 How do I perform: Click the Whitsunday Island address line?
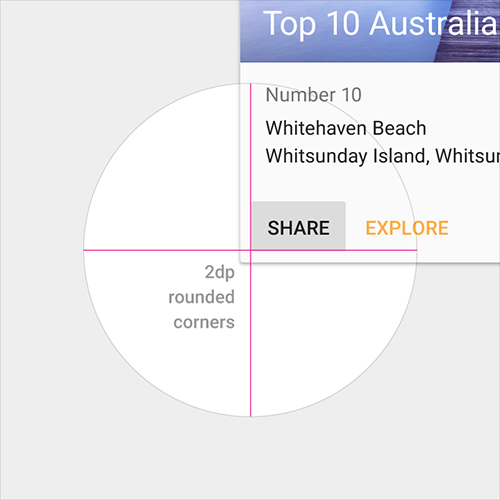click(x=383, y=156)
